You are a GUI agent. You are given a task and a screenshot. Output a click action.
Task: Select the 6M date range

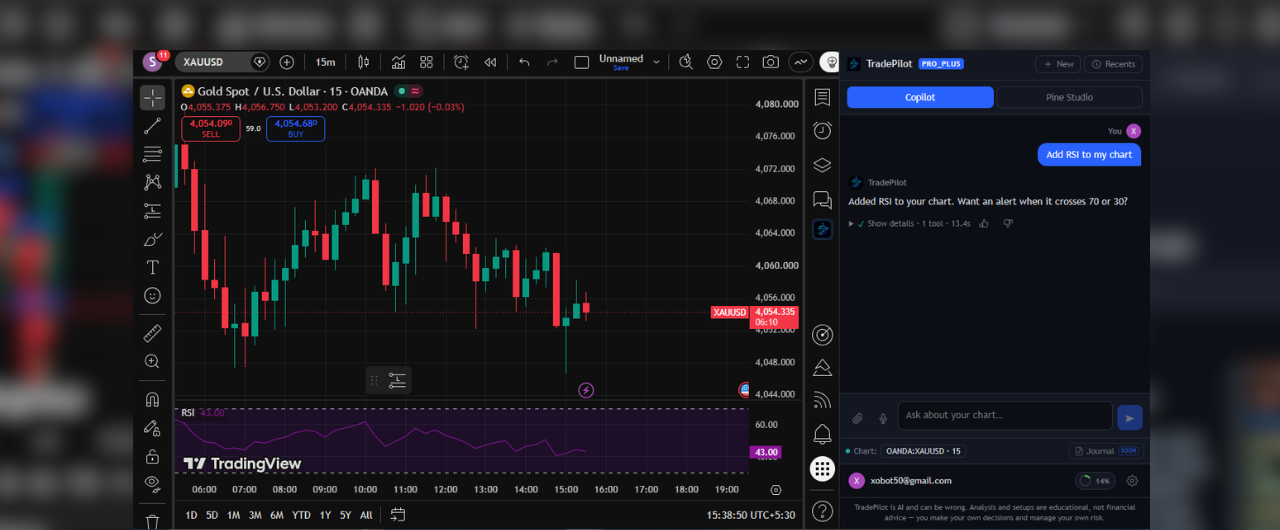[x=277, y=515]
